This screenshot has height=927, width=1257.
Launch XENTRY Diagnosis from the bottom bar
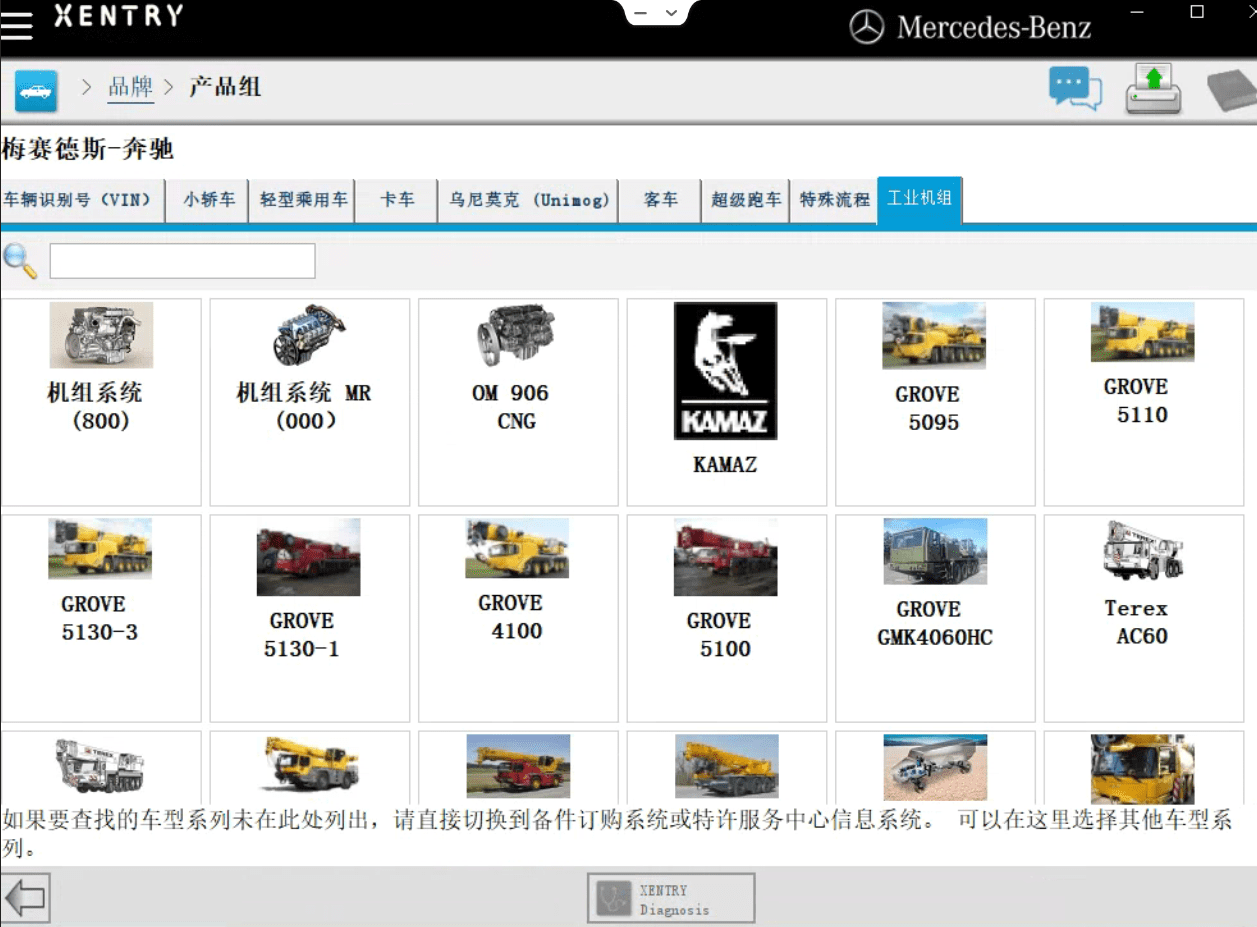point(670,897)
